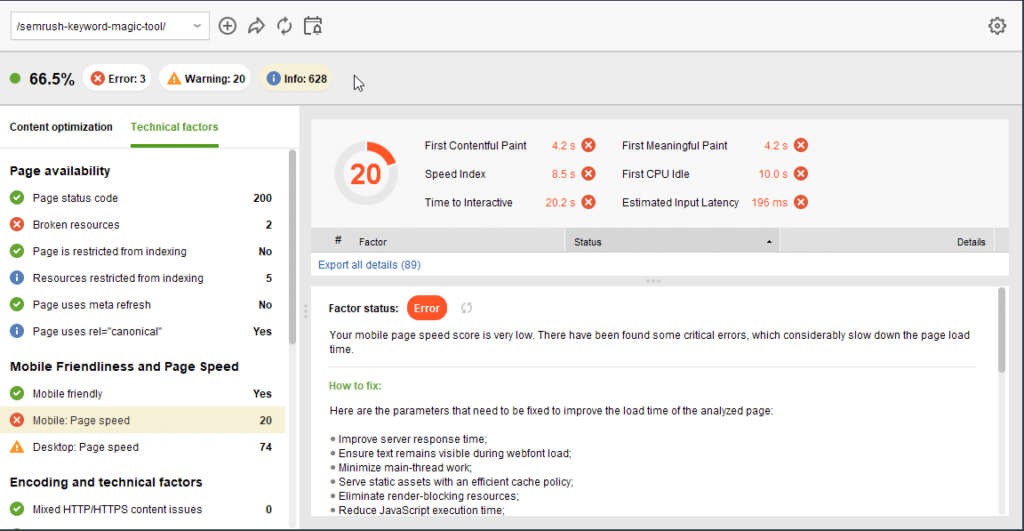The width and height of the screenshot is (1024, 531).
Task: Click the refresh icon beside Error status
Action: (x=466, y=308)
